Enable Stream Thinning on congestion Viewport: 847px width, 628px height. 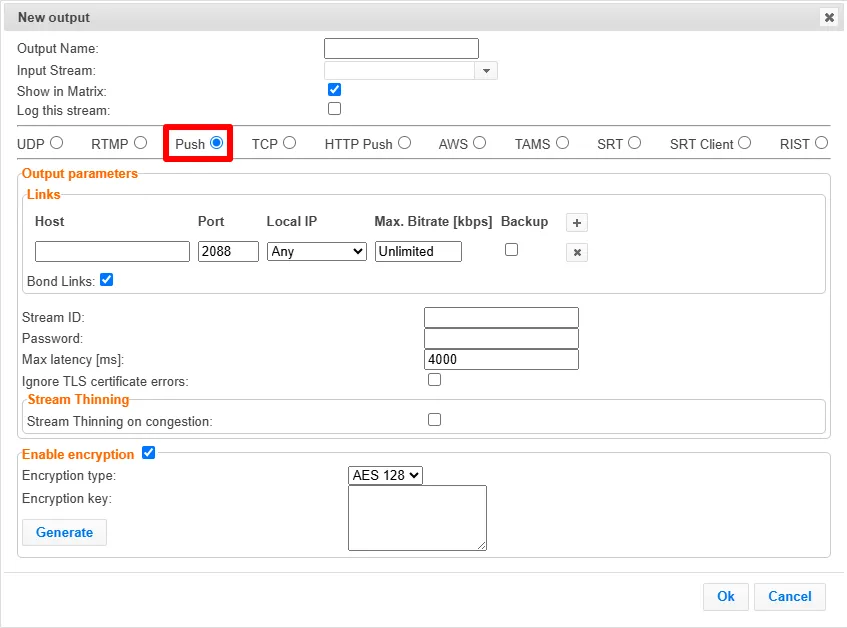point(434,420)
